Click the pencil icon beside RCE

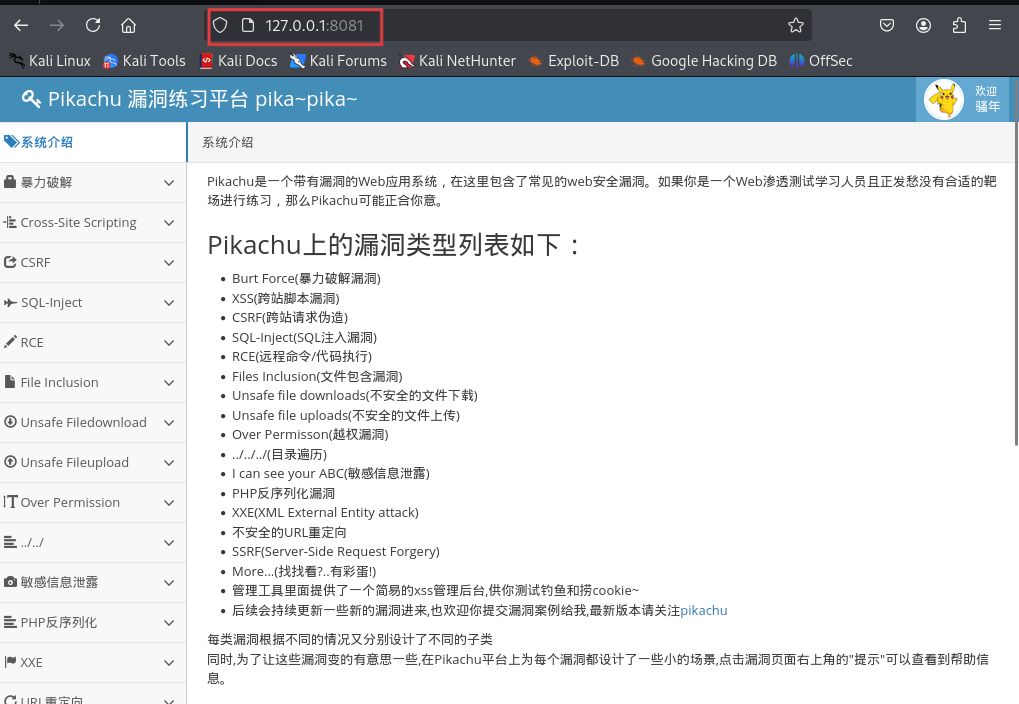point(10,341)
